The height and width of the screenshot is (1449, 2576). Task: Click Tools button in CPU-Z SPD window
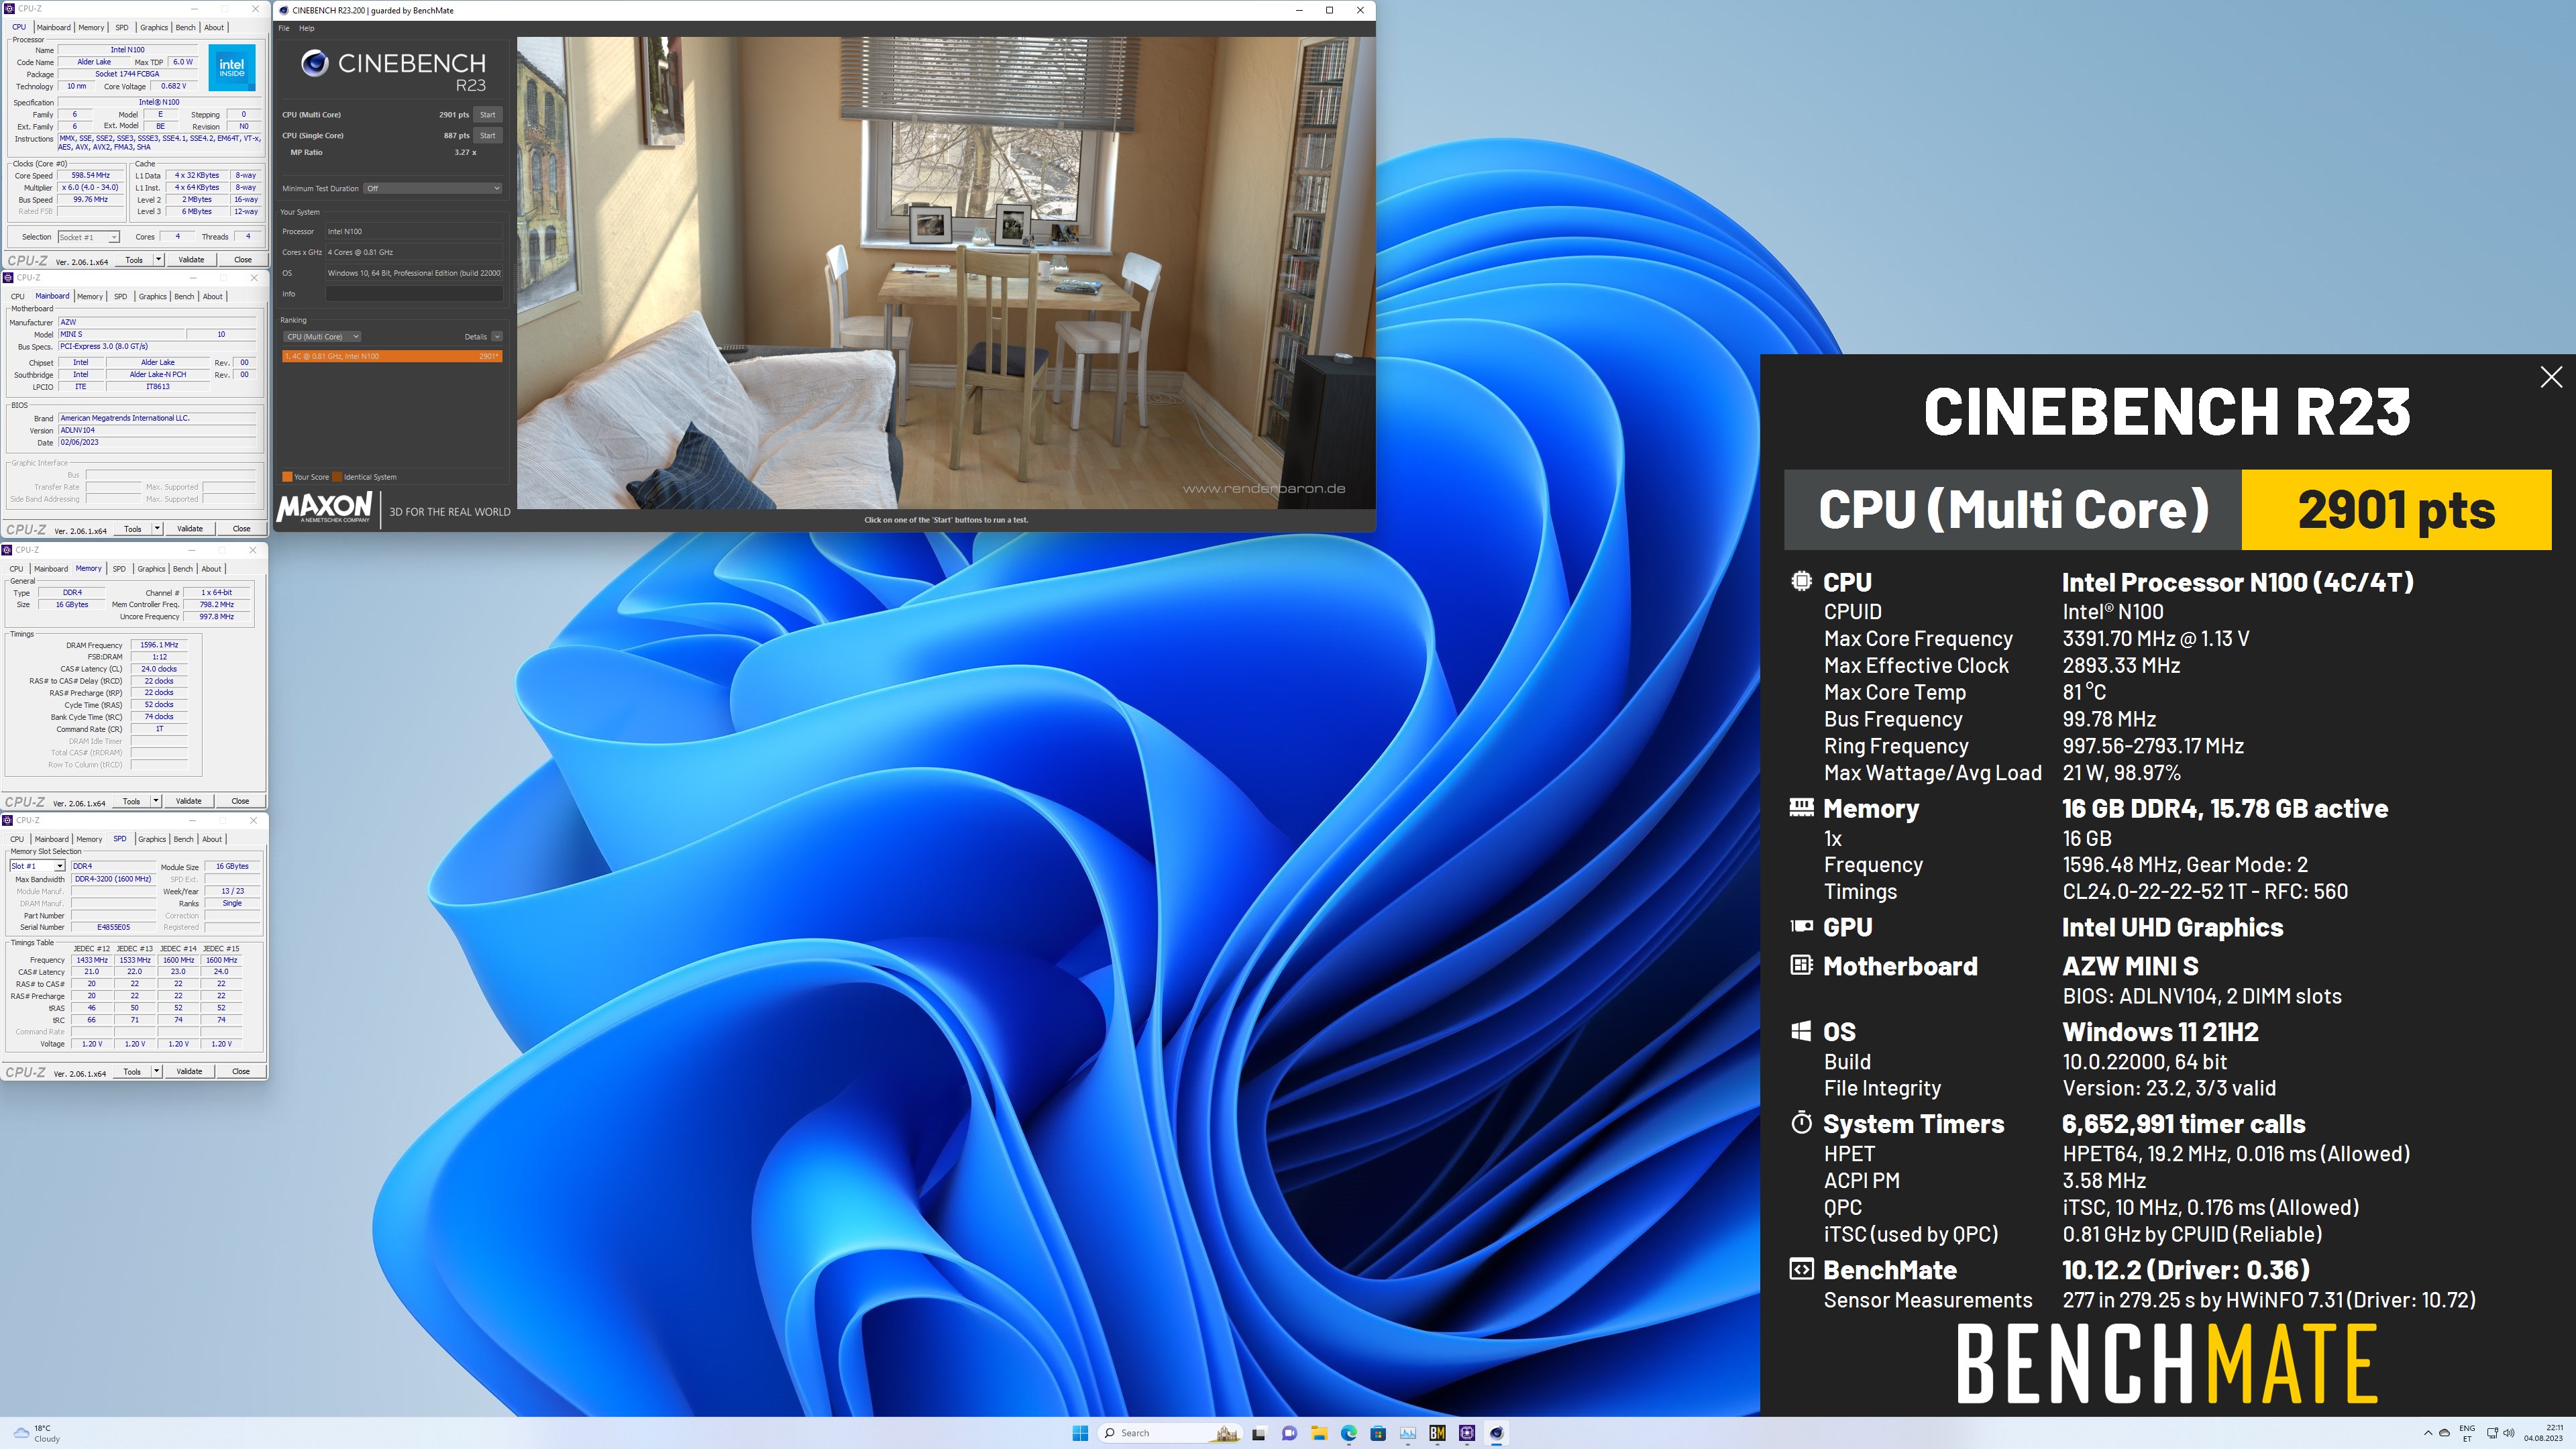click(x=132, y=1071)
